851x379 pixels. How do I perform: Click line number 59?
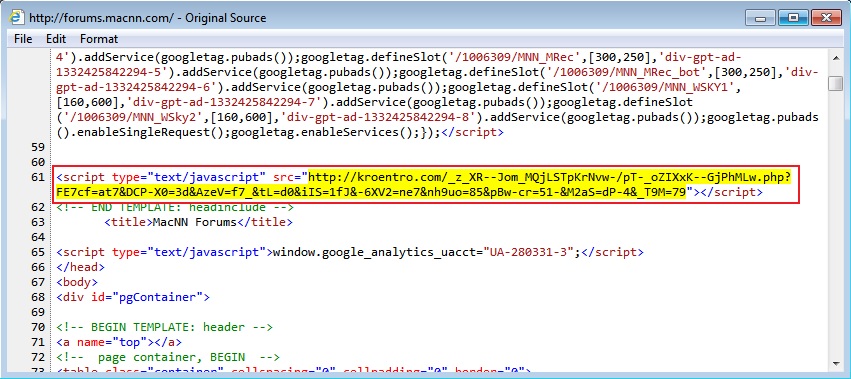click(37, 147)
